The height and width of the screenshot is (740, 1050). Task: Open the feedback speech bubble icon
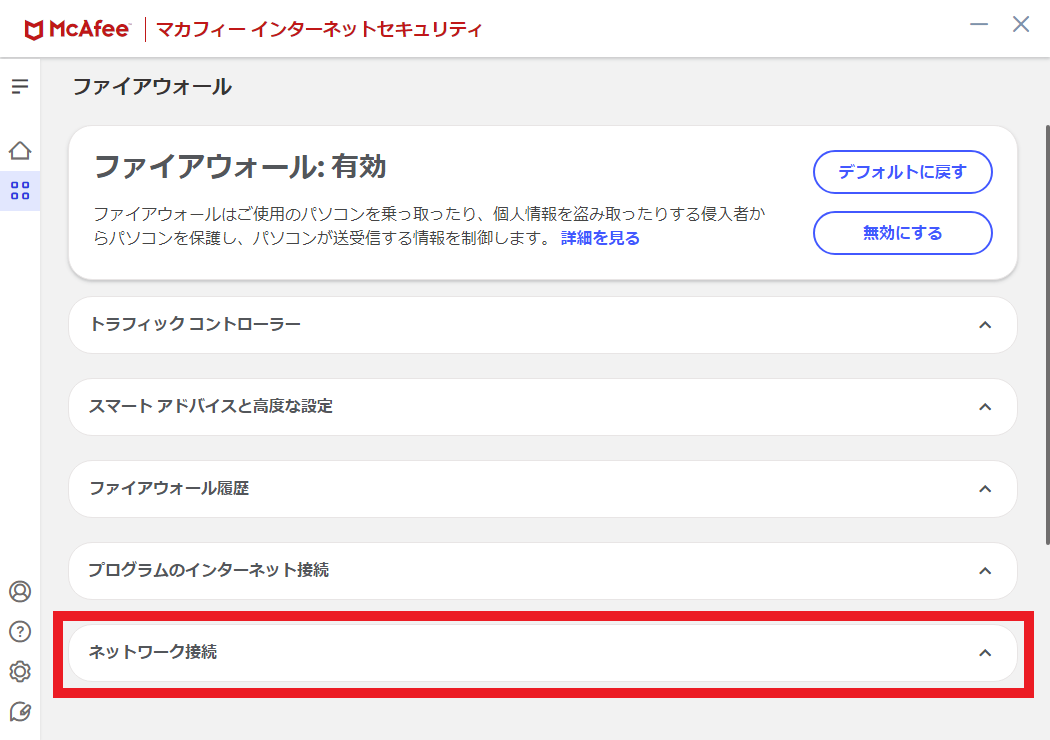20,711
